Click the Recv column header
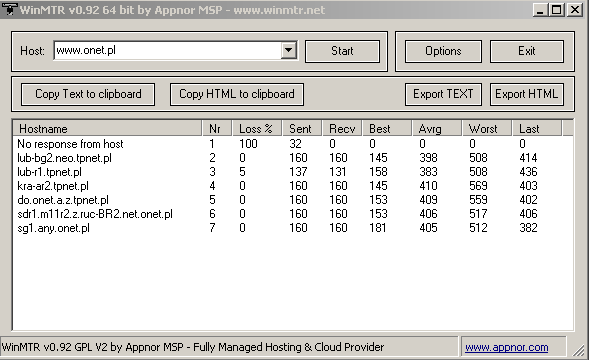Image resolution: width=589 pixels, height=360 pixels. click(x=342, y=129)
